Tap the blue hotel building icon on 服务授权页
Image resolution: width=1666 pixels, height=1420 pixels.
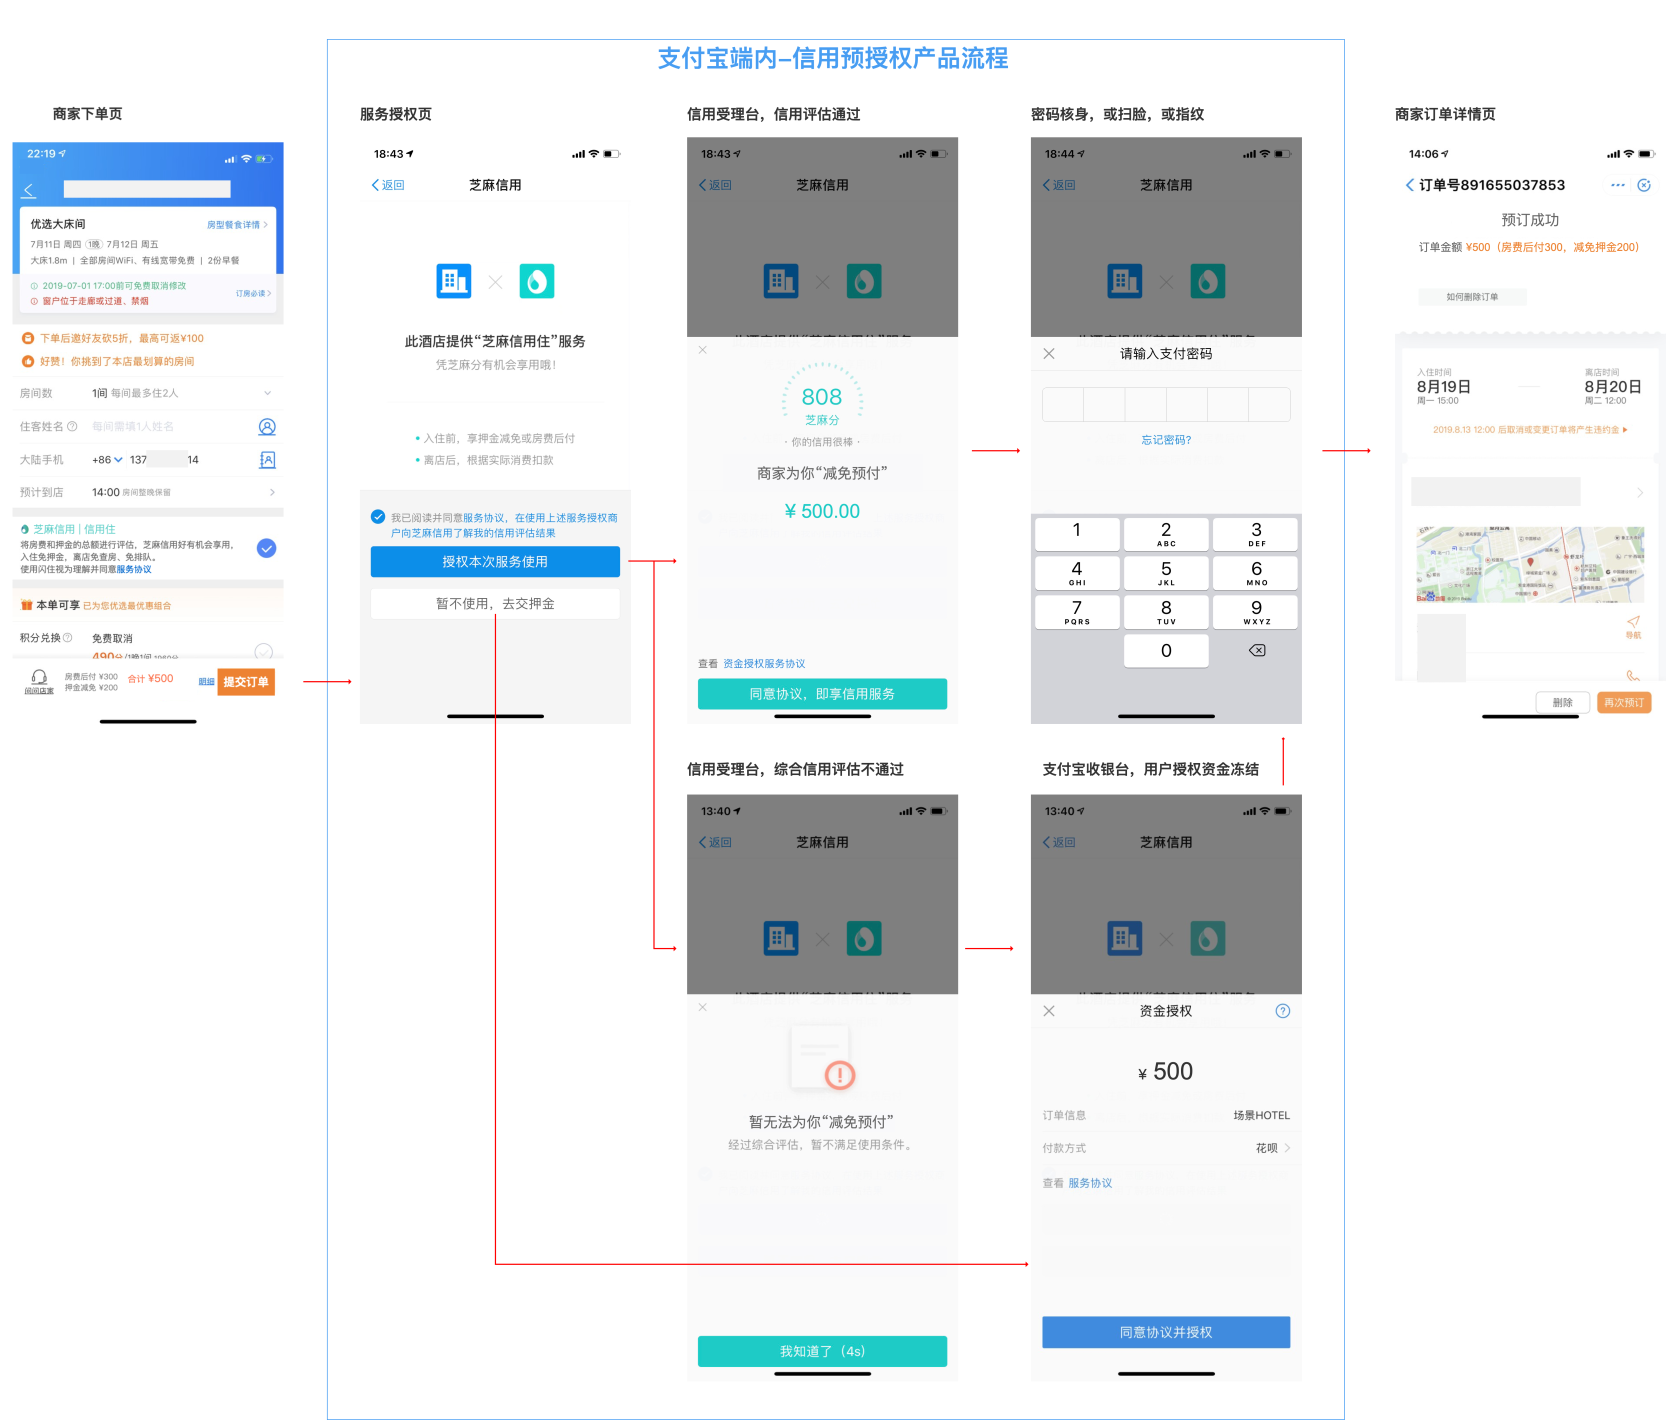pos(454,281)
